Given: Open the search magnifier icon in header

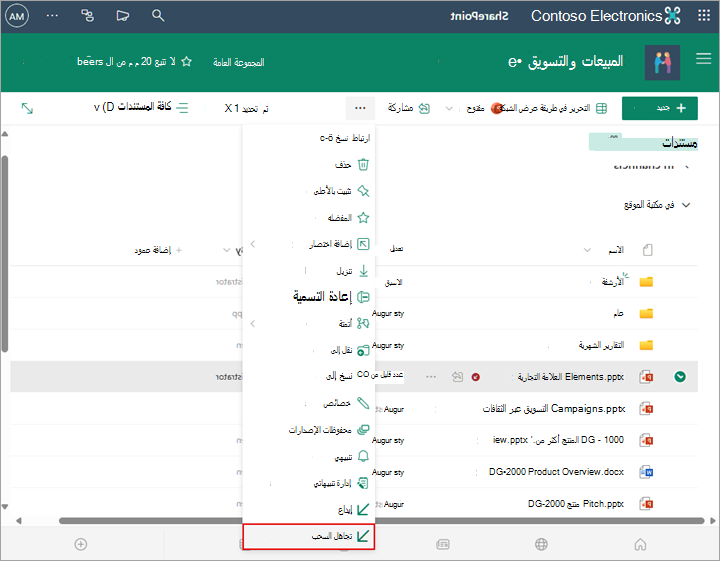Looking at the screenshot, I should [158, 16].
